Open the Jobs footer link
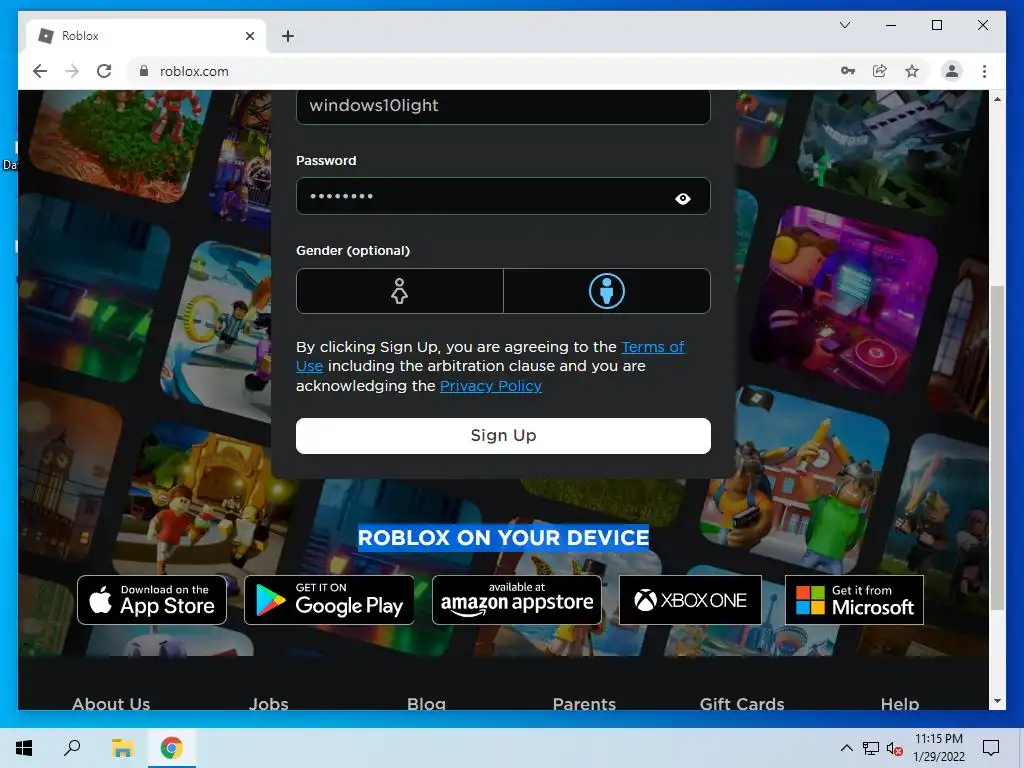This screenshot has width=1024, height=768. point(268,703)
